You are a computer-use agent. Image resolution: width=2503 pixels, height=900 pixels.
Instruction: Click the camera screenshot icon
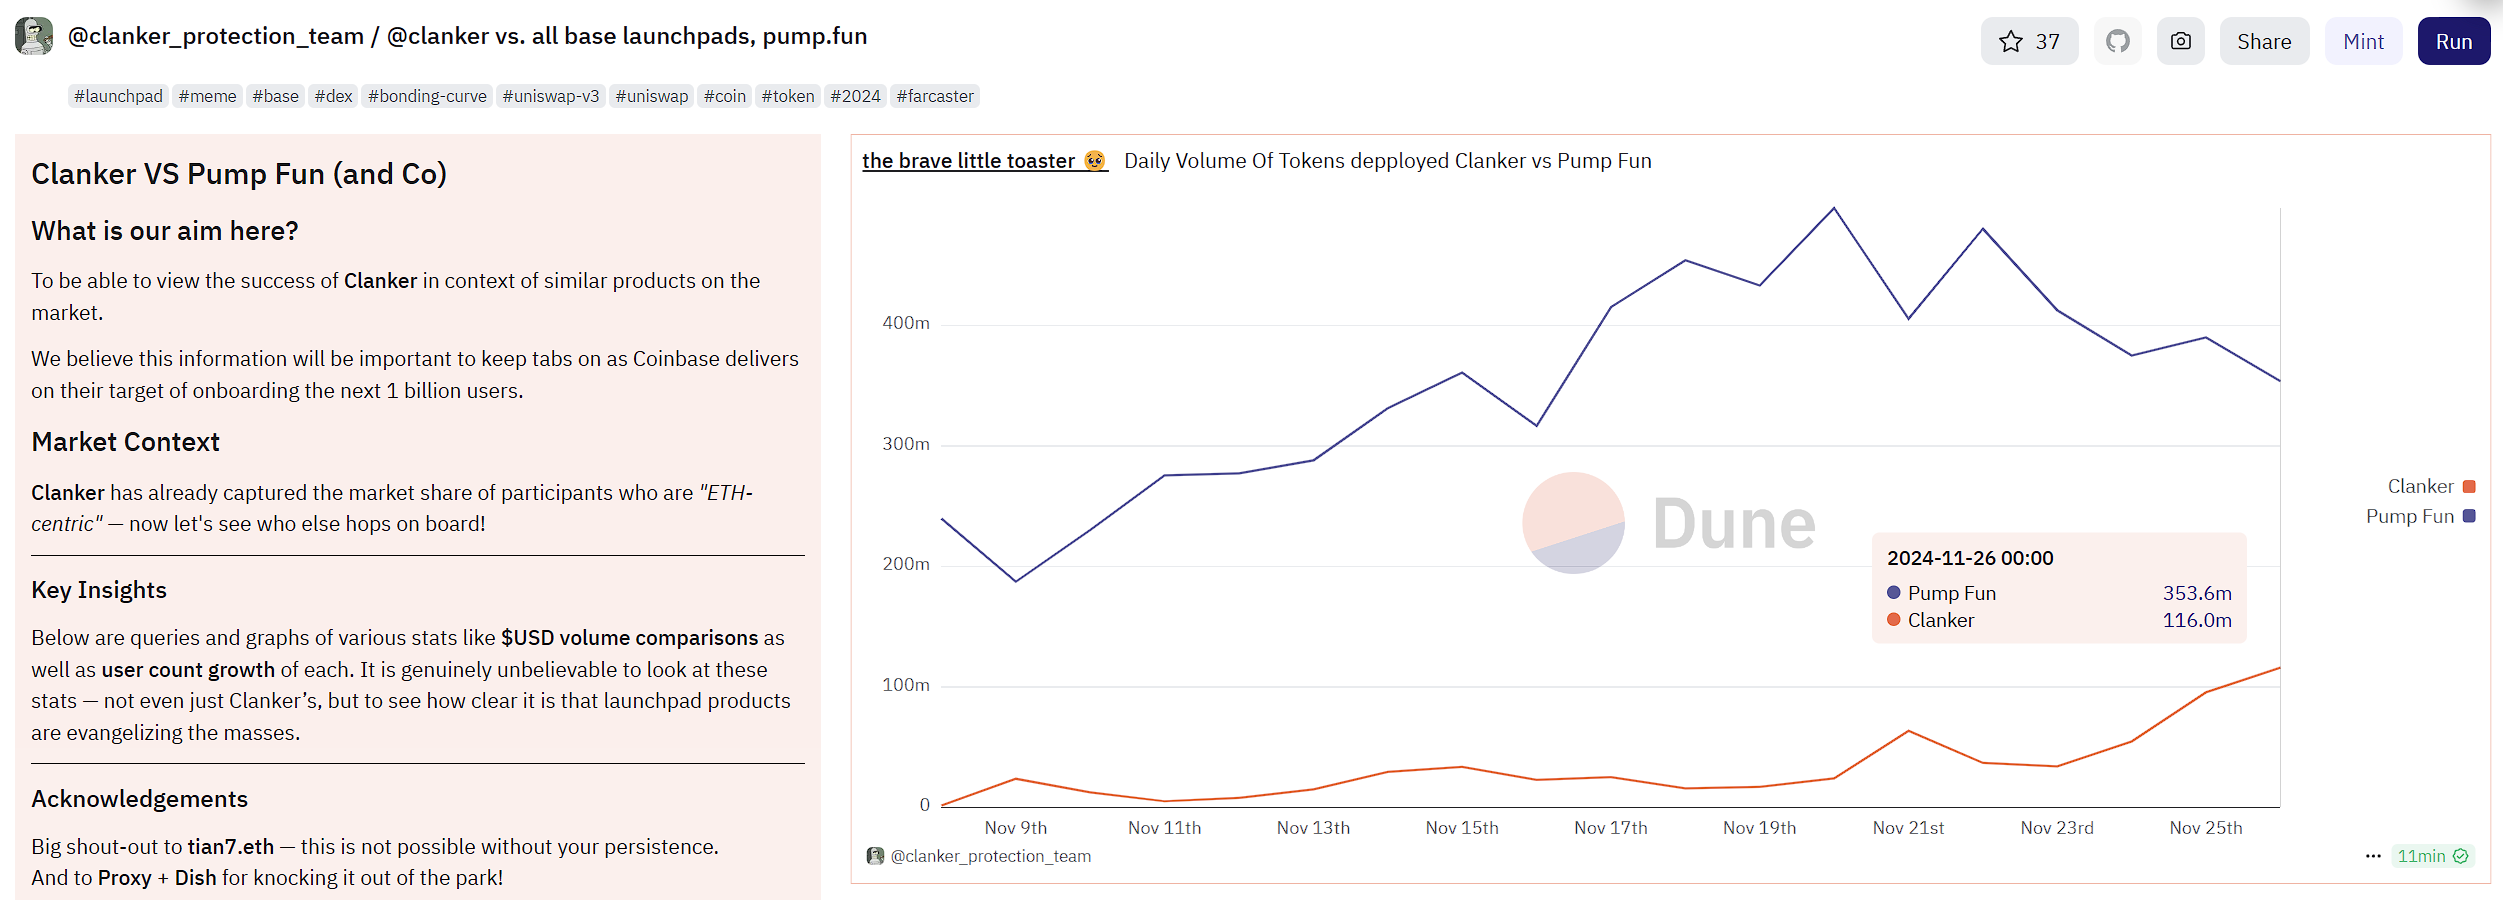coord(2181,41)
